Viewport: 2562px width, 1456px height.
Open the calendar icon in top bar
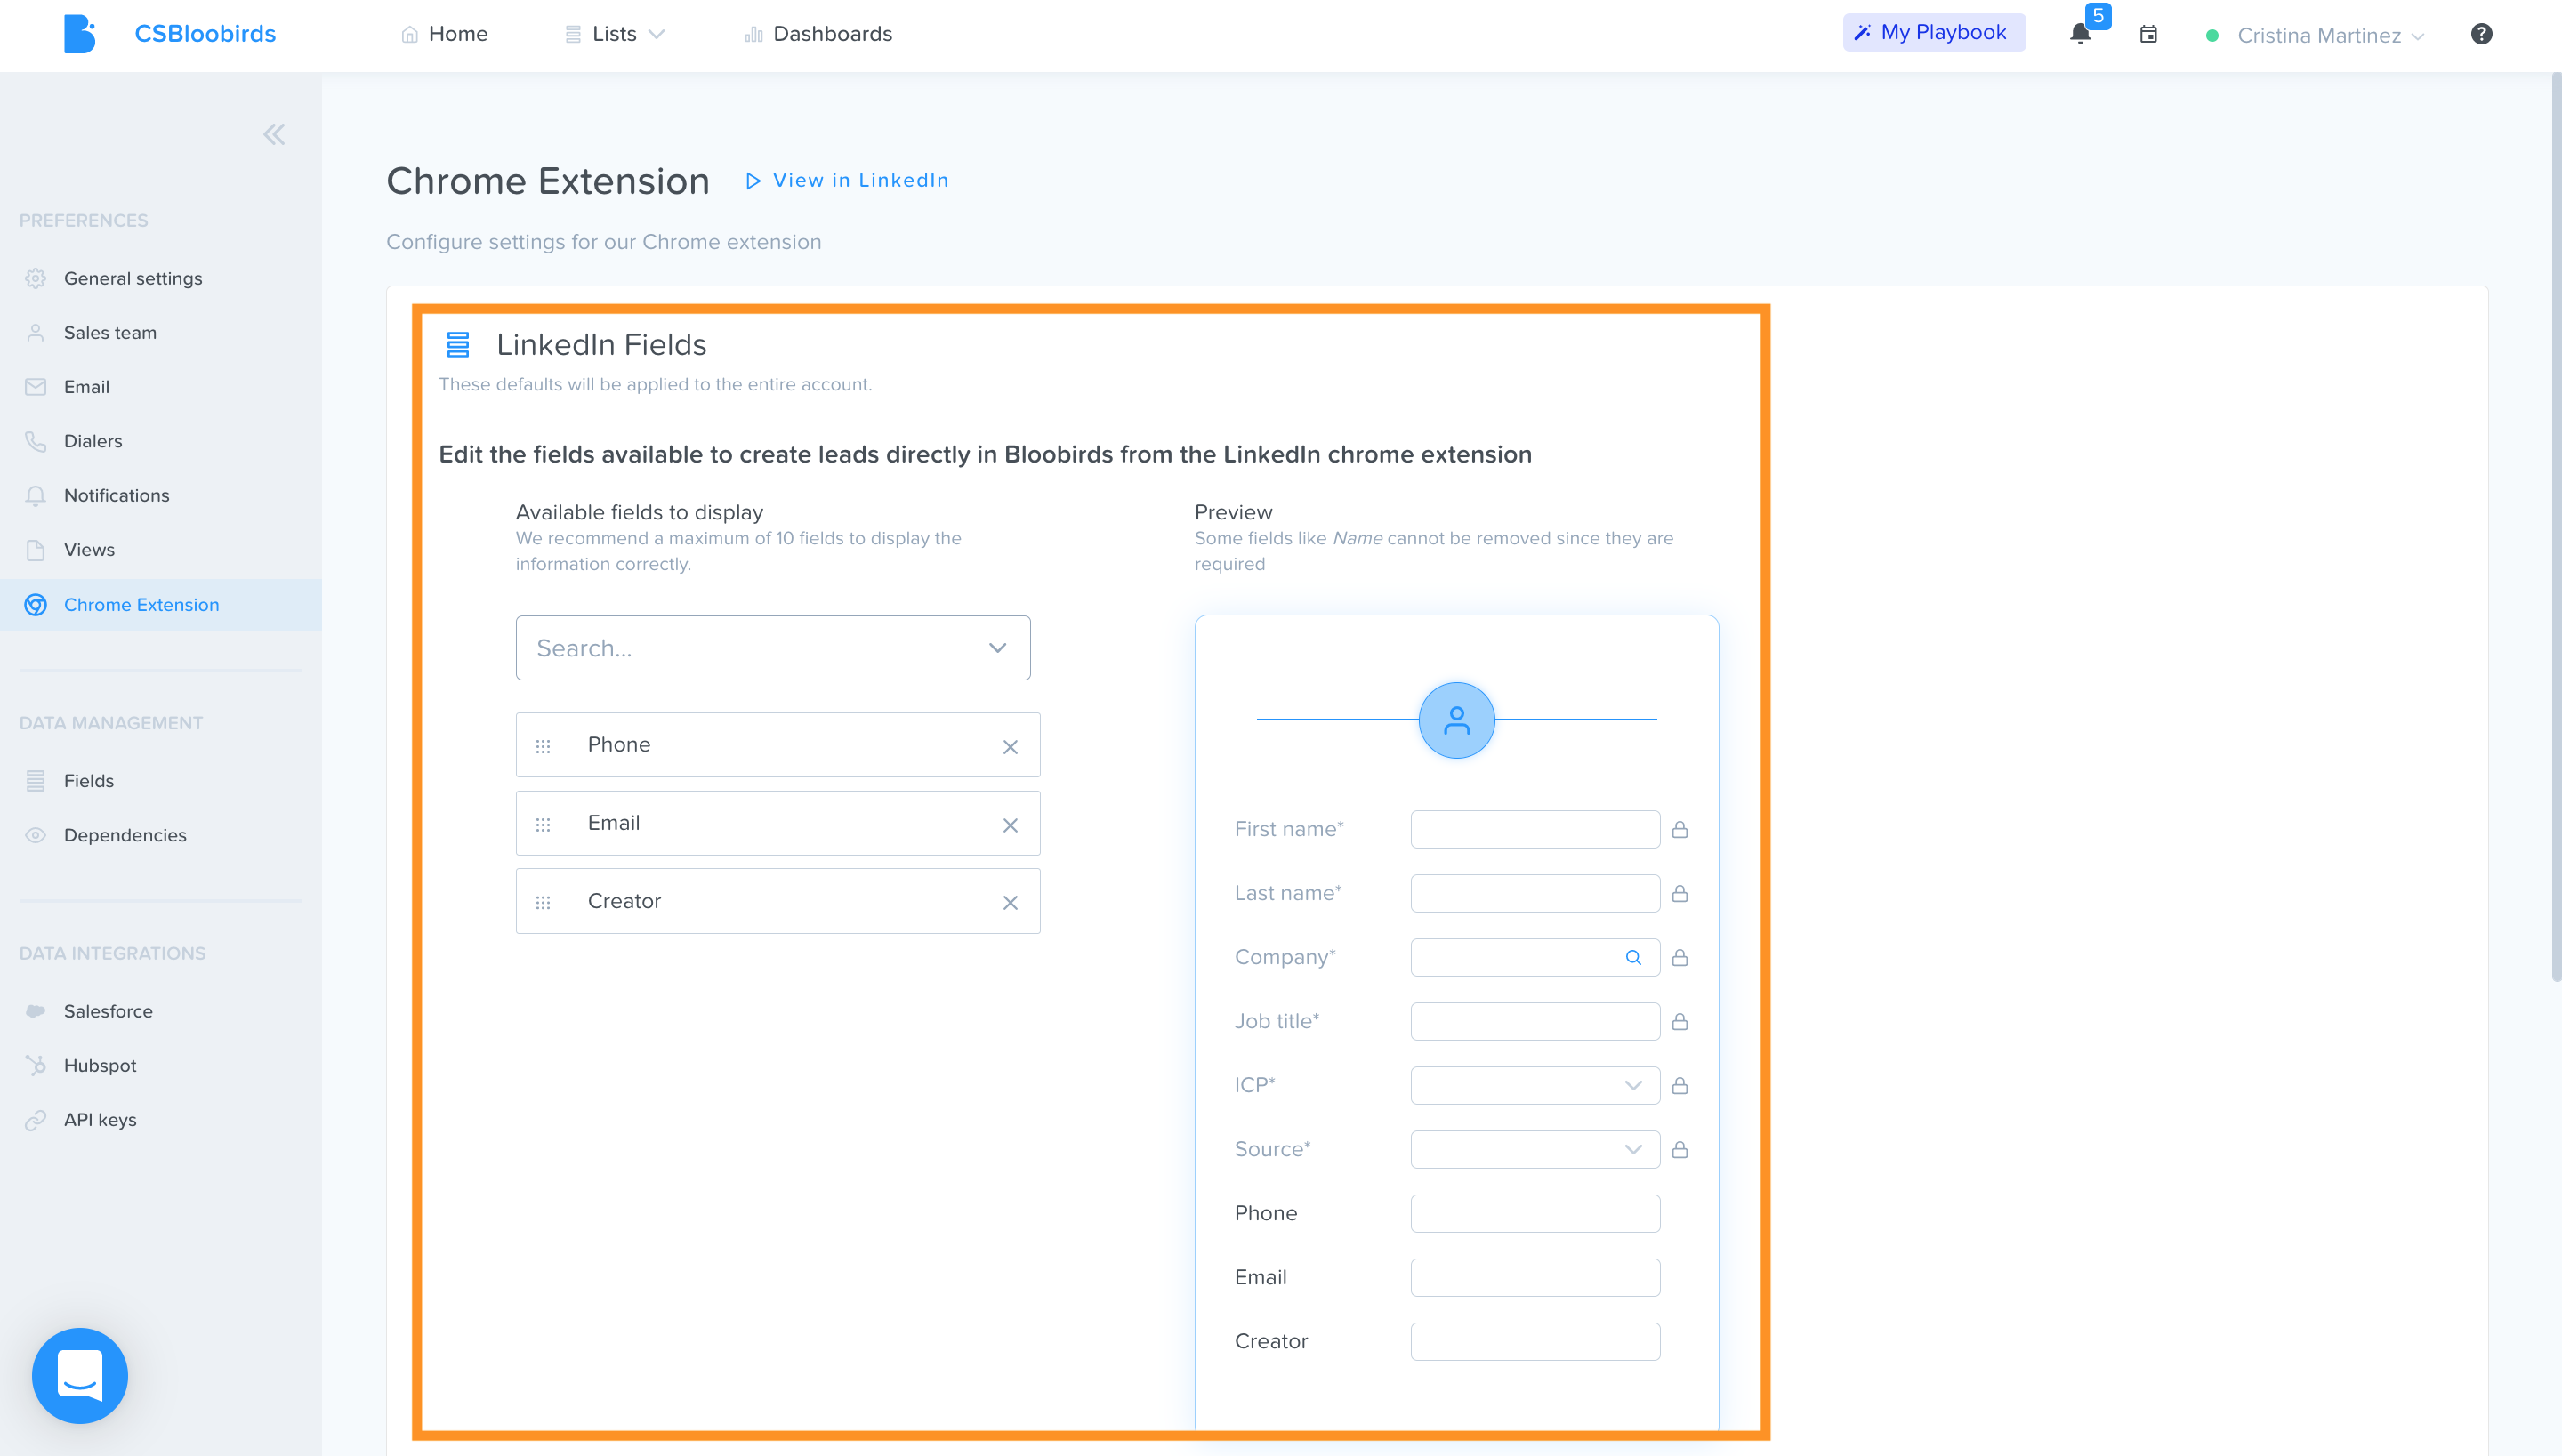(x=2148, y=35)
